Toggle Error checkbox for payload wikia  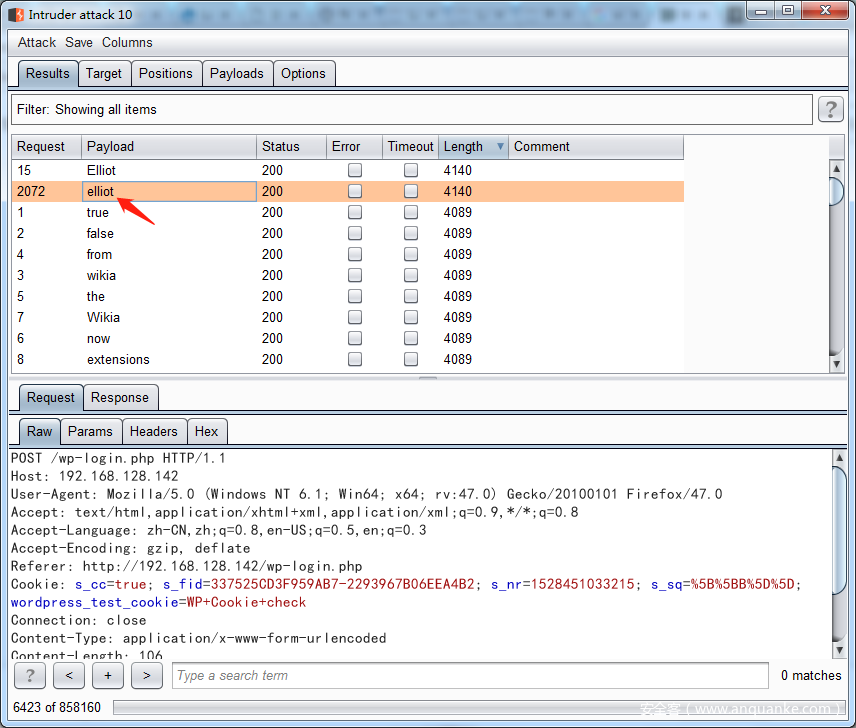(355, 276)
